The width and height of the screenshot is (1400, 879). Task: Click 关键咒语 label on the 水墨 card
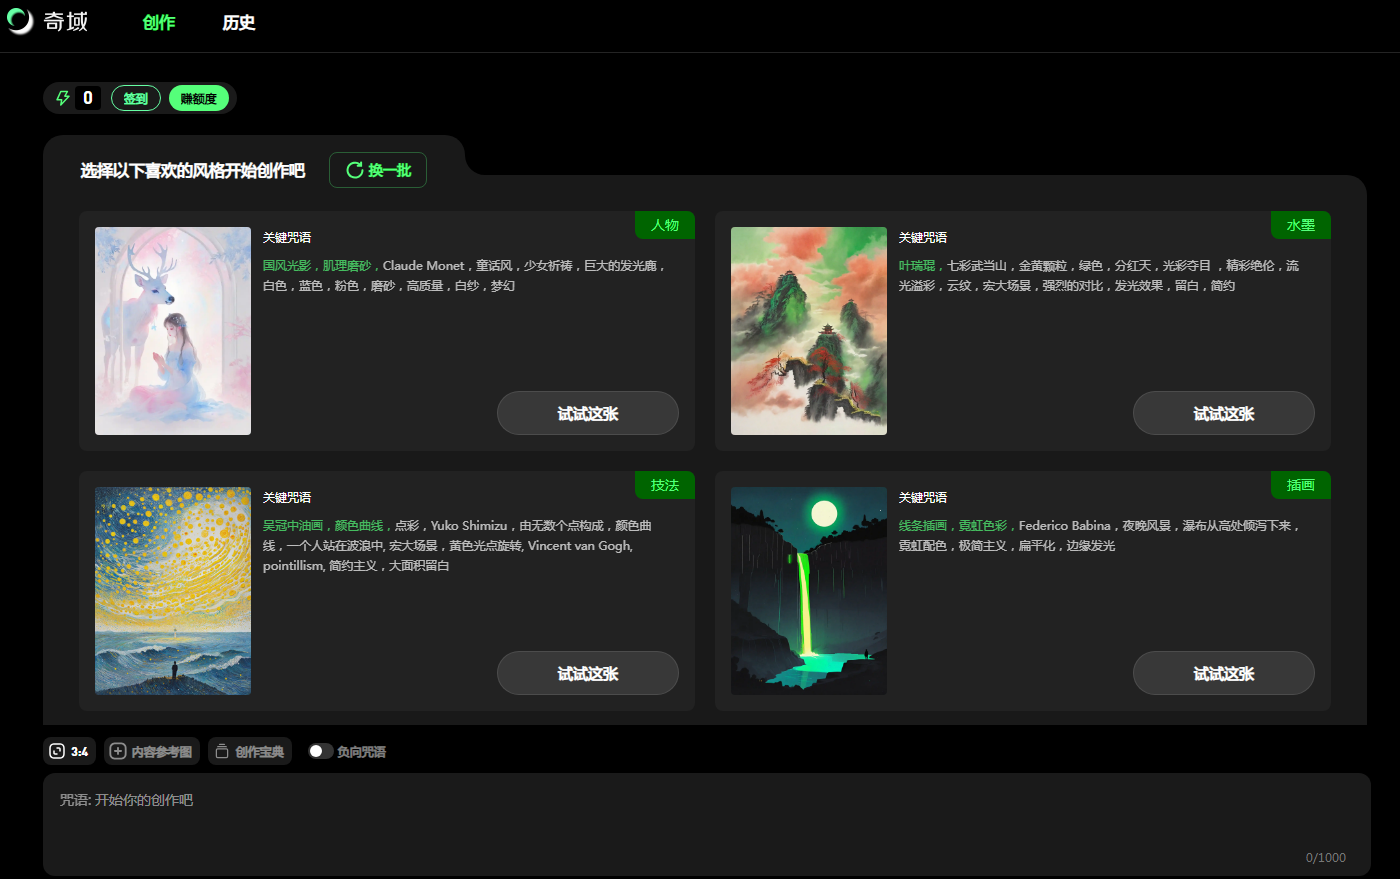[923, 237]
